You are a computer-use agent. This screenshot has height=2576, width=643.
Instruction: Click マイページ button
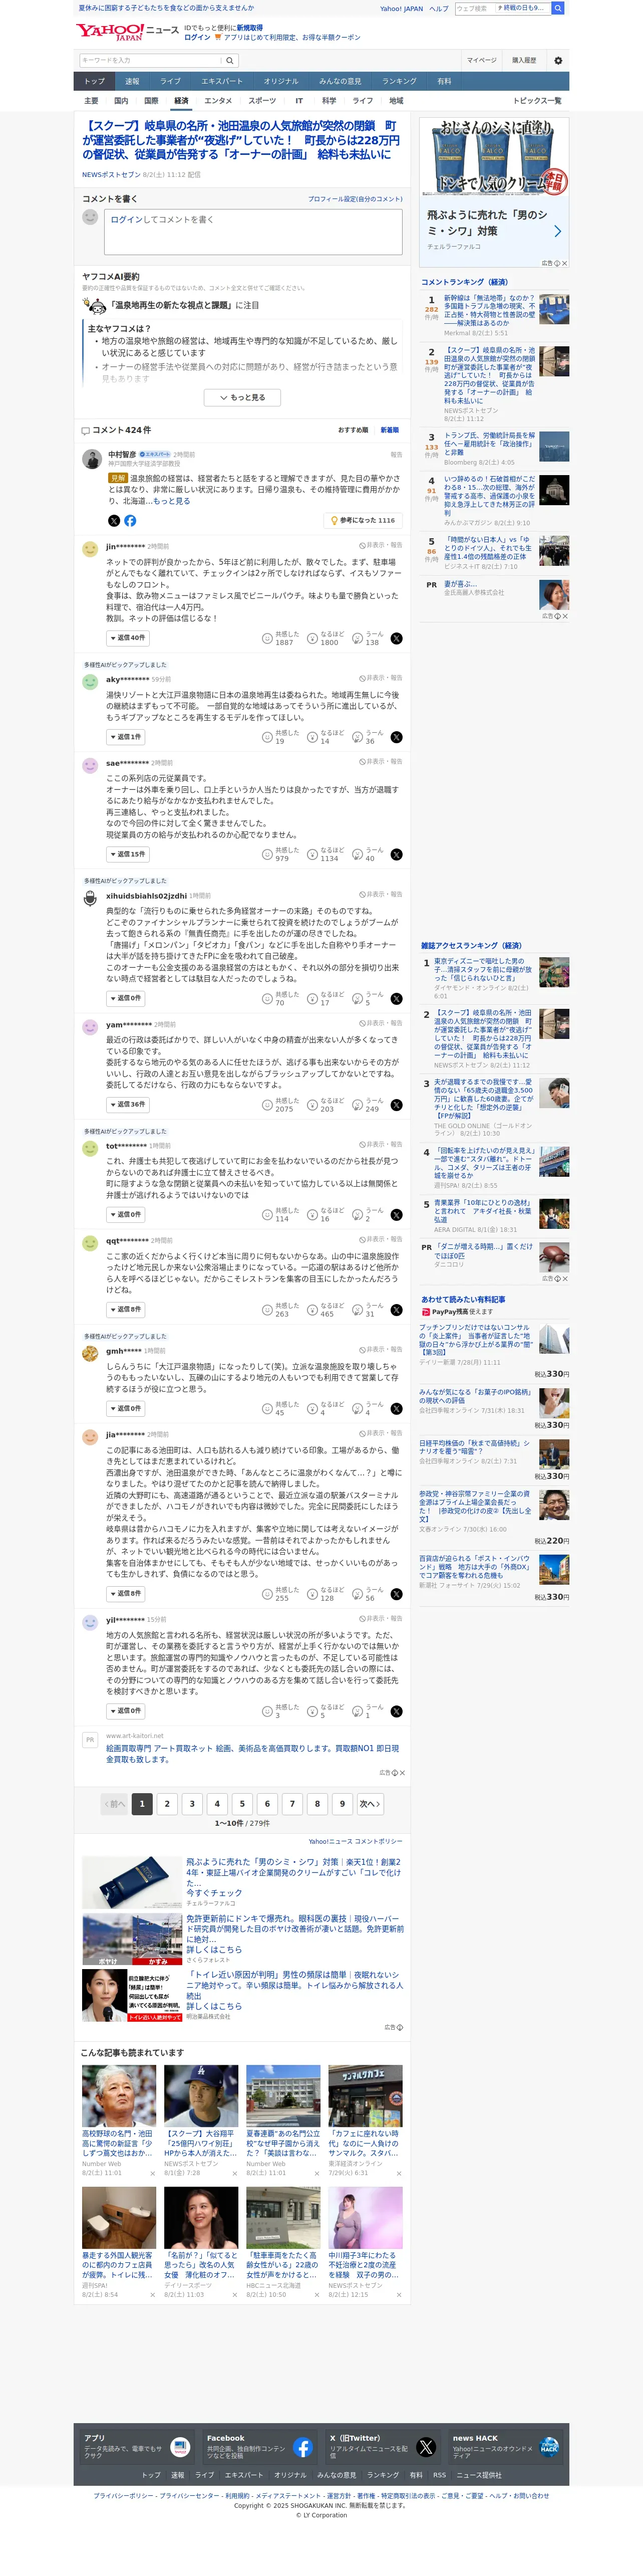pyautogui.click(x=481, y=60)
